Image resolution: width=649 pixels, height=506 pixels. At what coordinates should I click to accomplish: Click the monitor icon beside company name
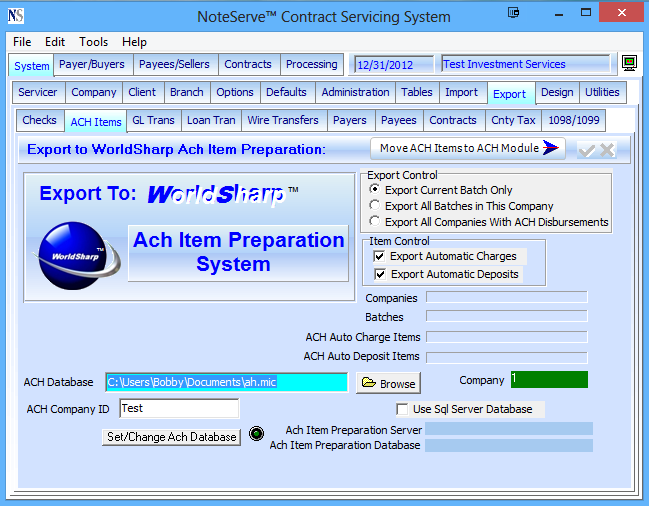click(629, 64)
